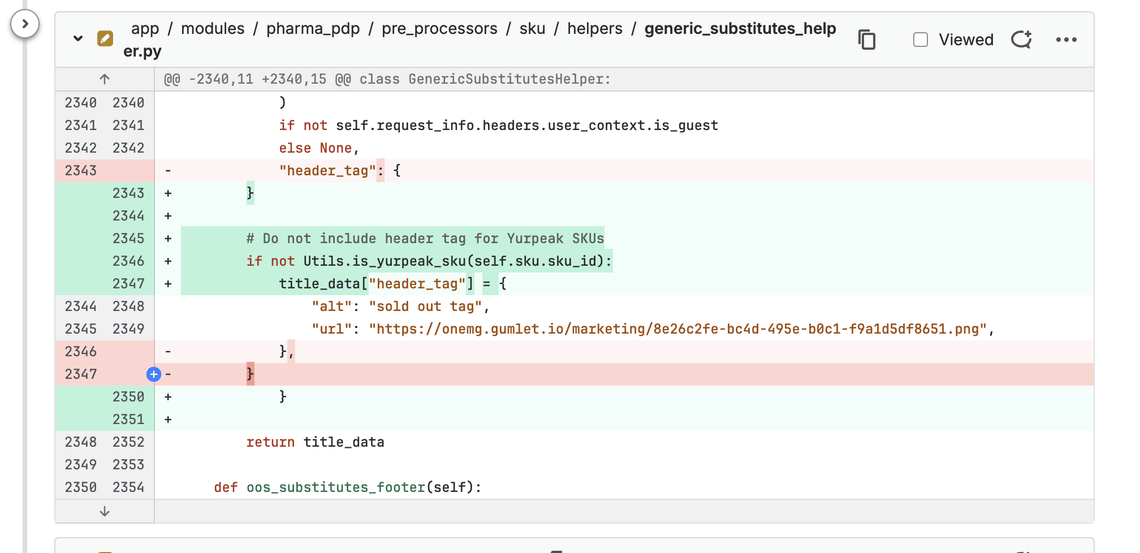Click the hunk header for GenericSubstitutesHelper
1140x553 pixels.
pos(401,79)
